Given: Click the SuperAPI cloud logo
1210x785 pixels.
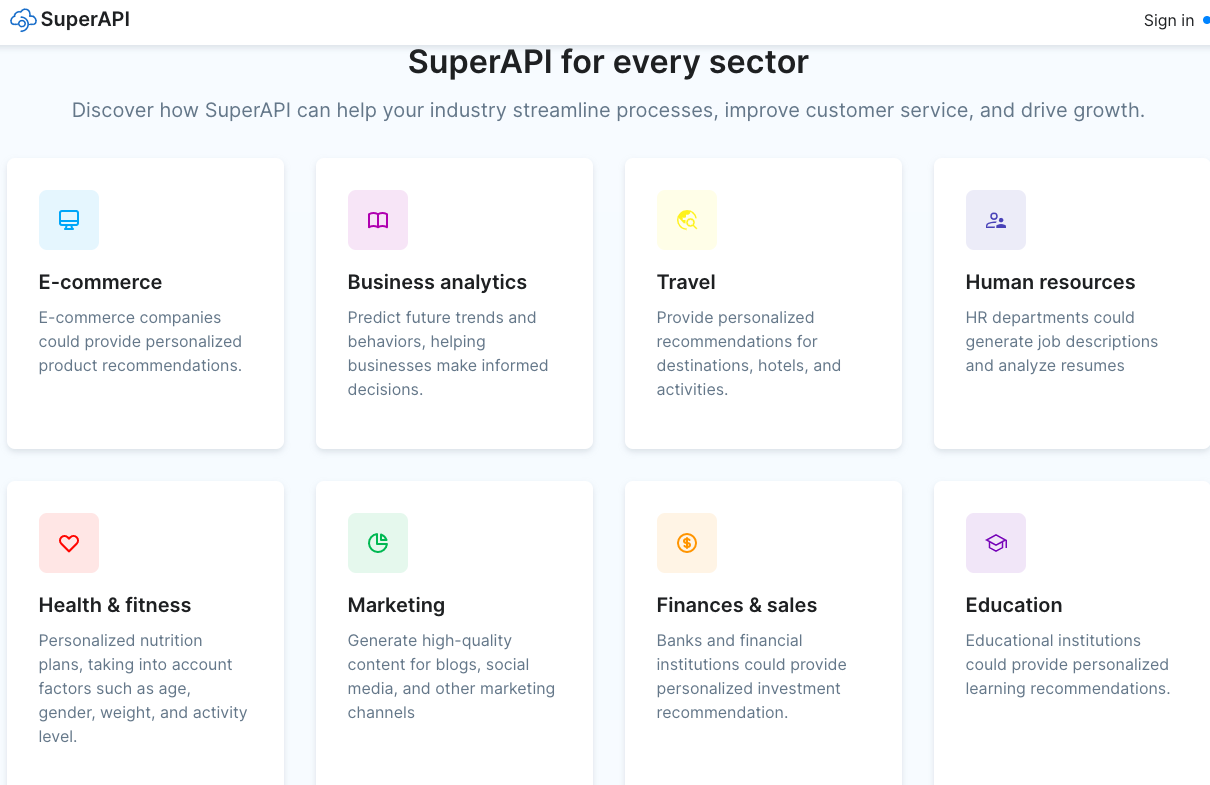Looking at the screenshot, I should (22, 20).
